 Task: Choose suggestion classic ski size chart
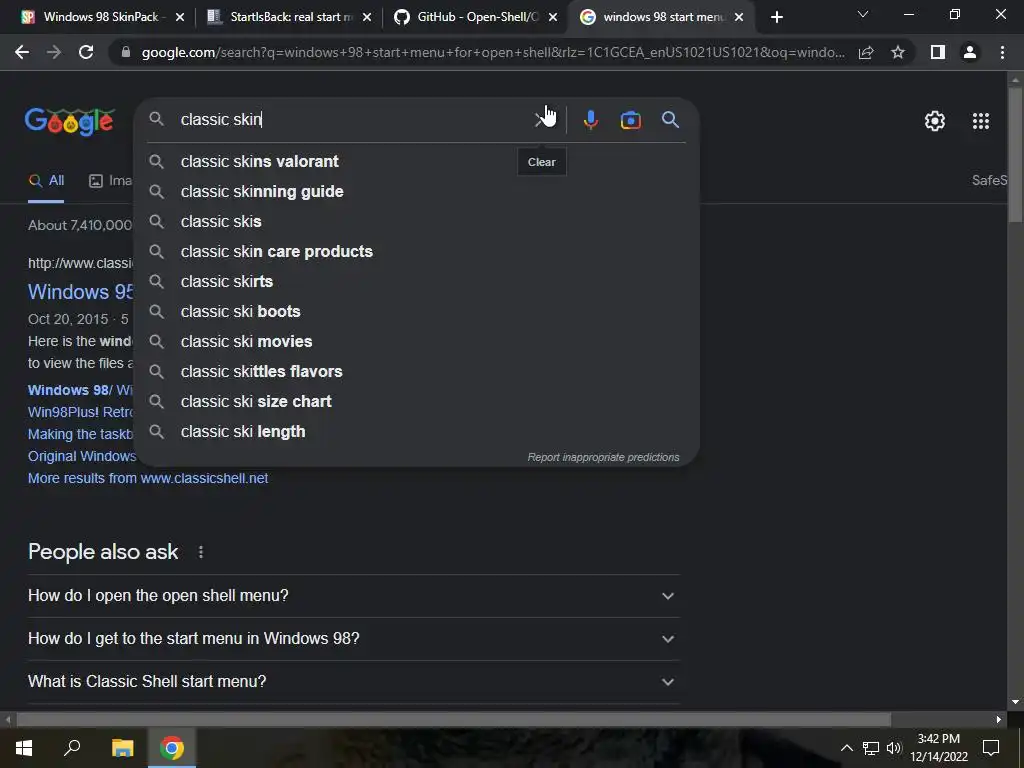pyautogui.click(x=417, y=402)
